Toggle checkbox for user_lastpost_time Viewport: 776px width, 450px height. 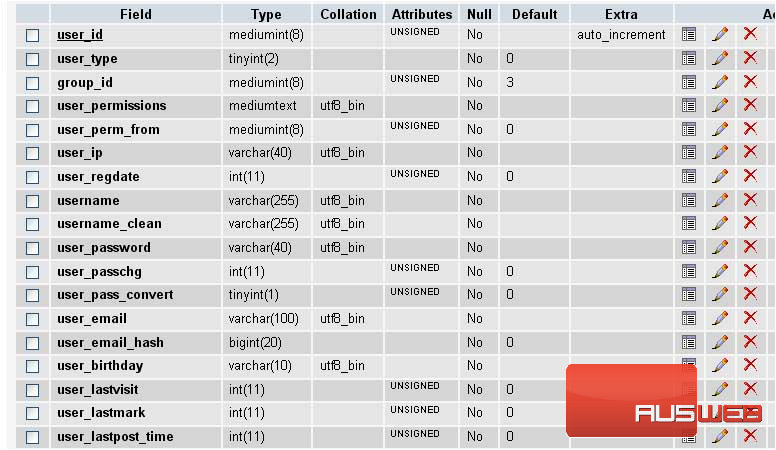[33, 437]
